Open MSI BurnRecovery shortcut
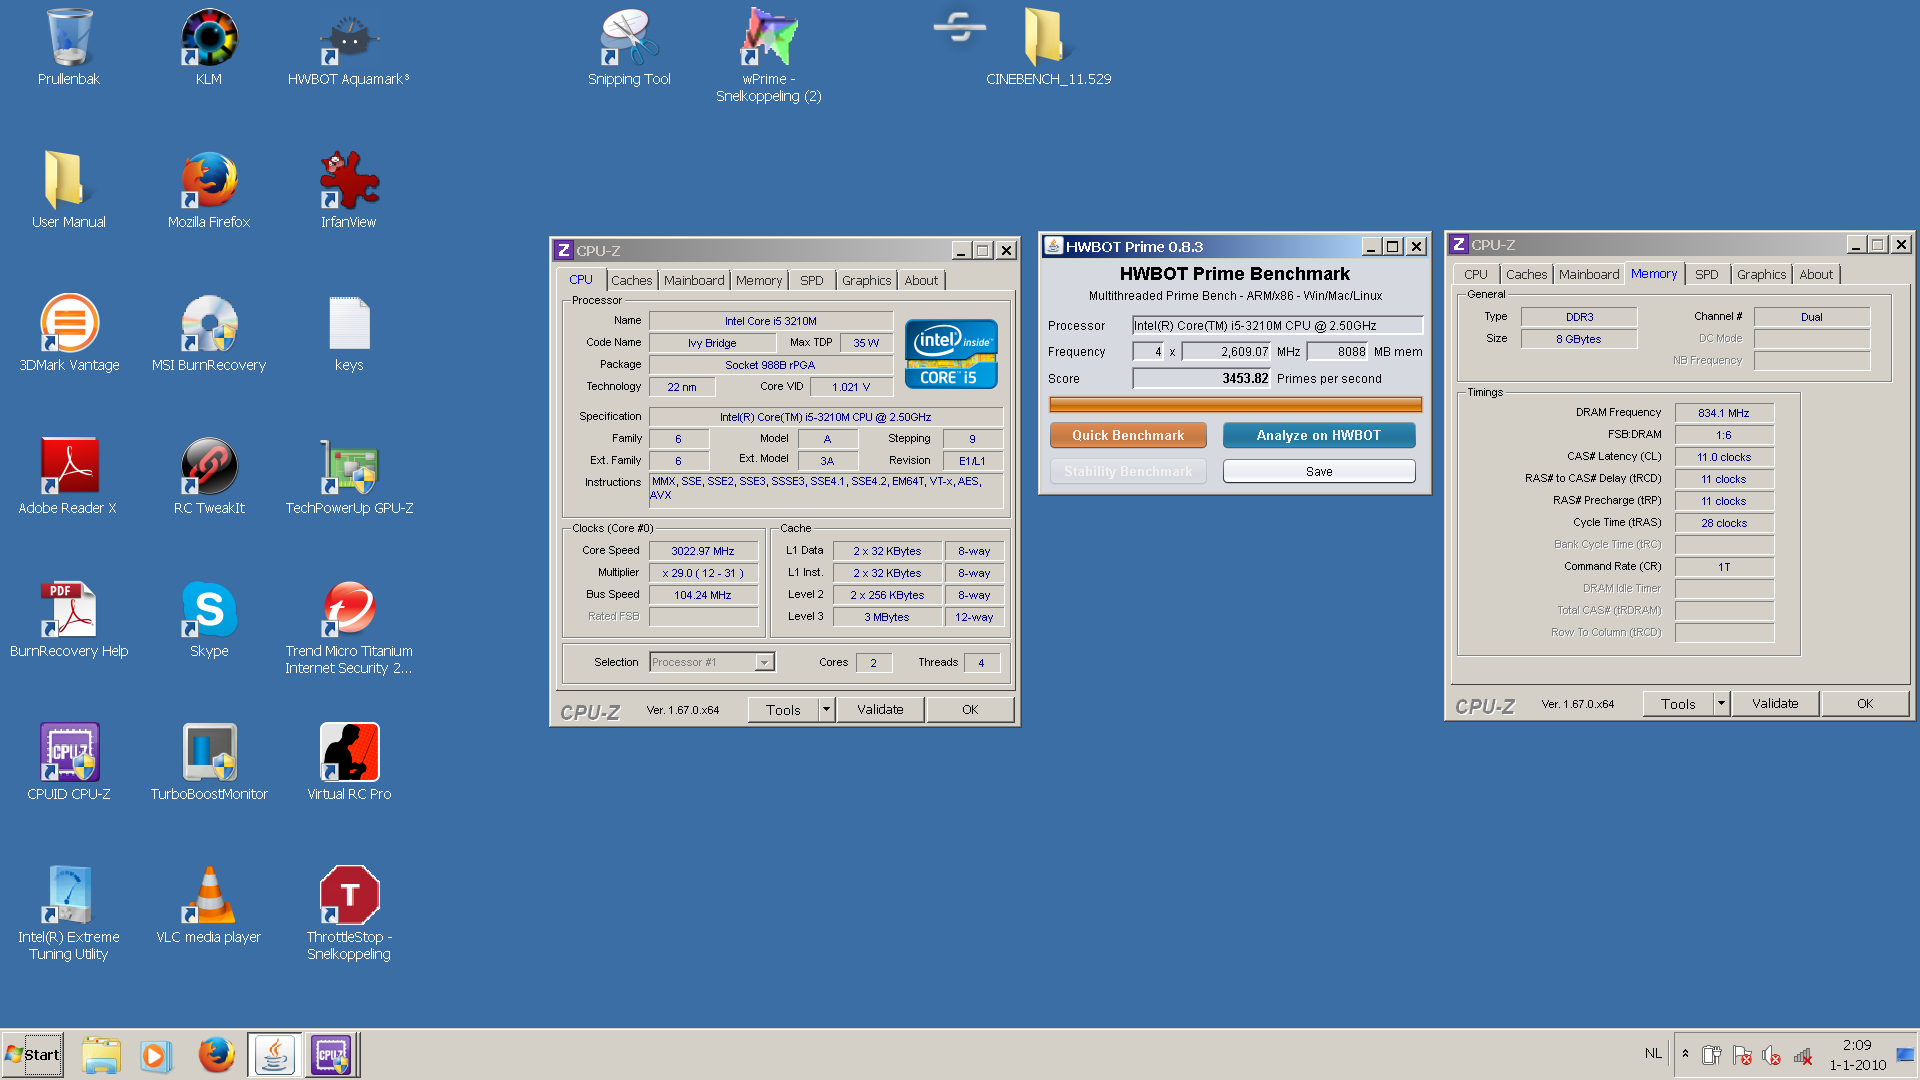Screen dimensions: 1920x1080 [209, 333]
